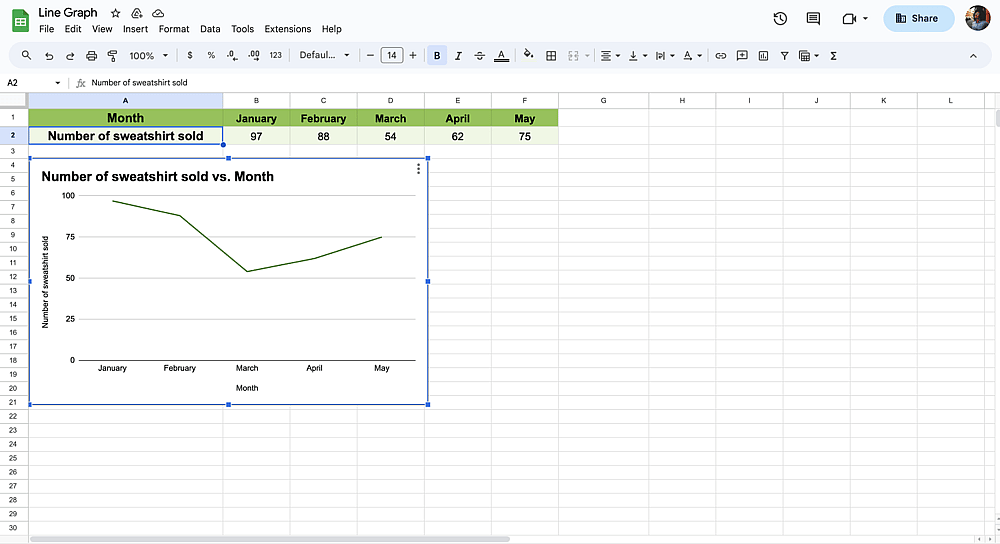Open the fill color picker
This screenshot has height=544, width=1000.
tap(528, 55)
